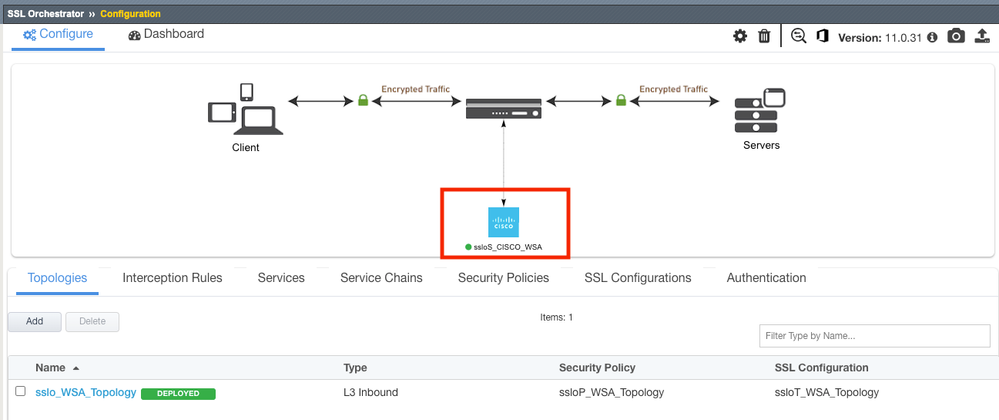Click the Servers icon in diagram
The width and height of the screenshot is (999, 420).
click(x=759, y=110)
